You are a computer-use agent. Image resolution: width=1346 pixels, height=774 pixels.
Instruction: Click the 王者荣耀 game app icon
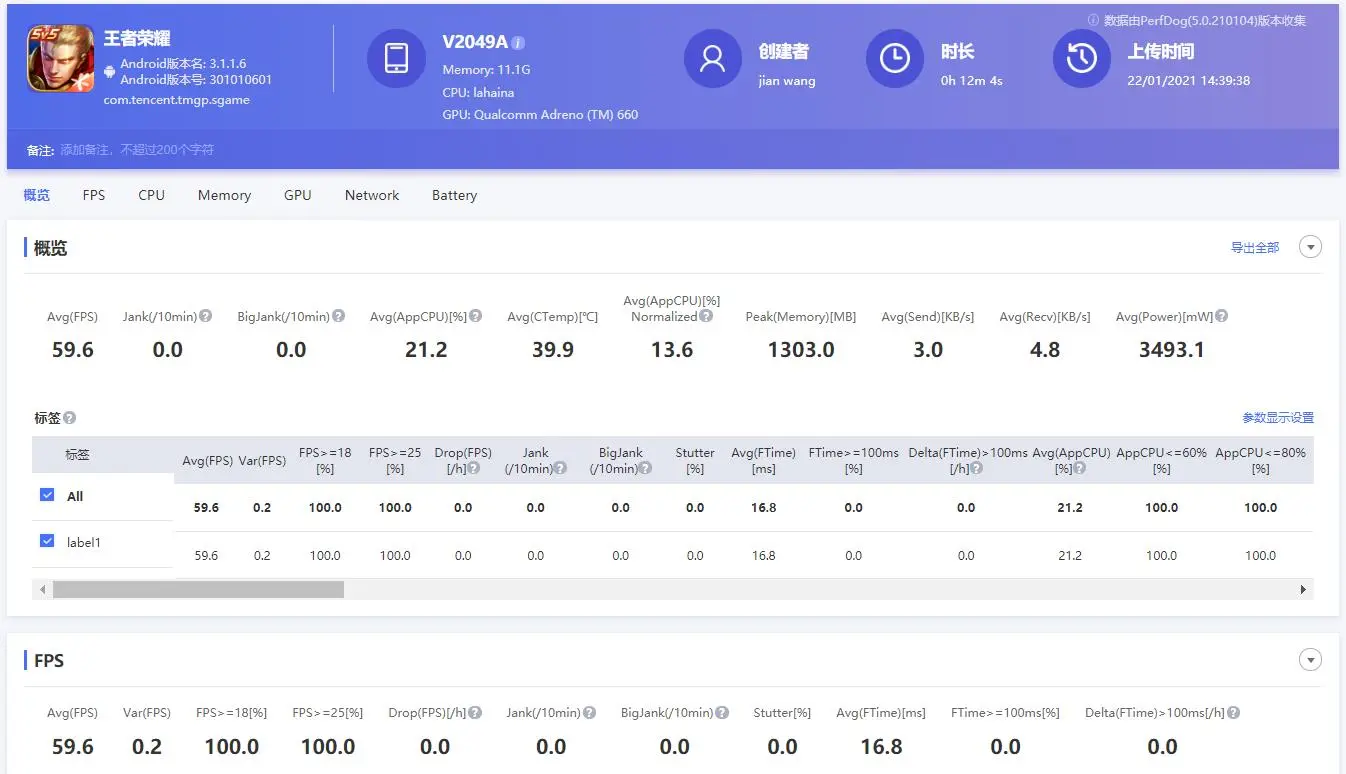pyautogui.click(x=61, y=58)
